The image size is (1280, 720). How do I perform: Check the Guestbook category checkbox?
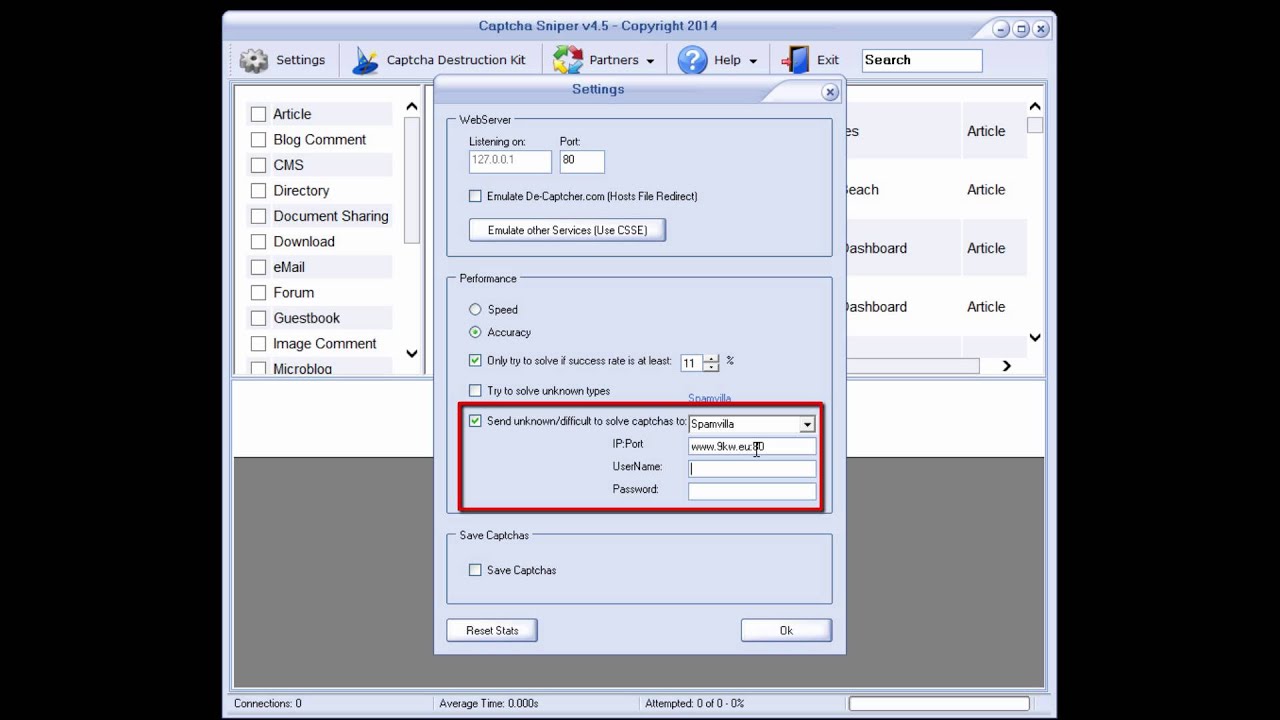pyautogui.click(x=258, y=318)
